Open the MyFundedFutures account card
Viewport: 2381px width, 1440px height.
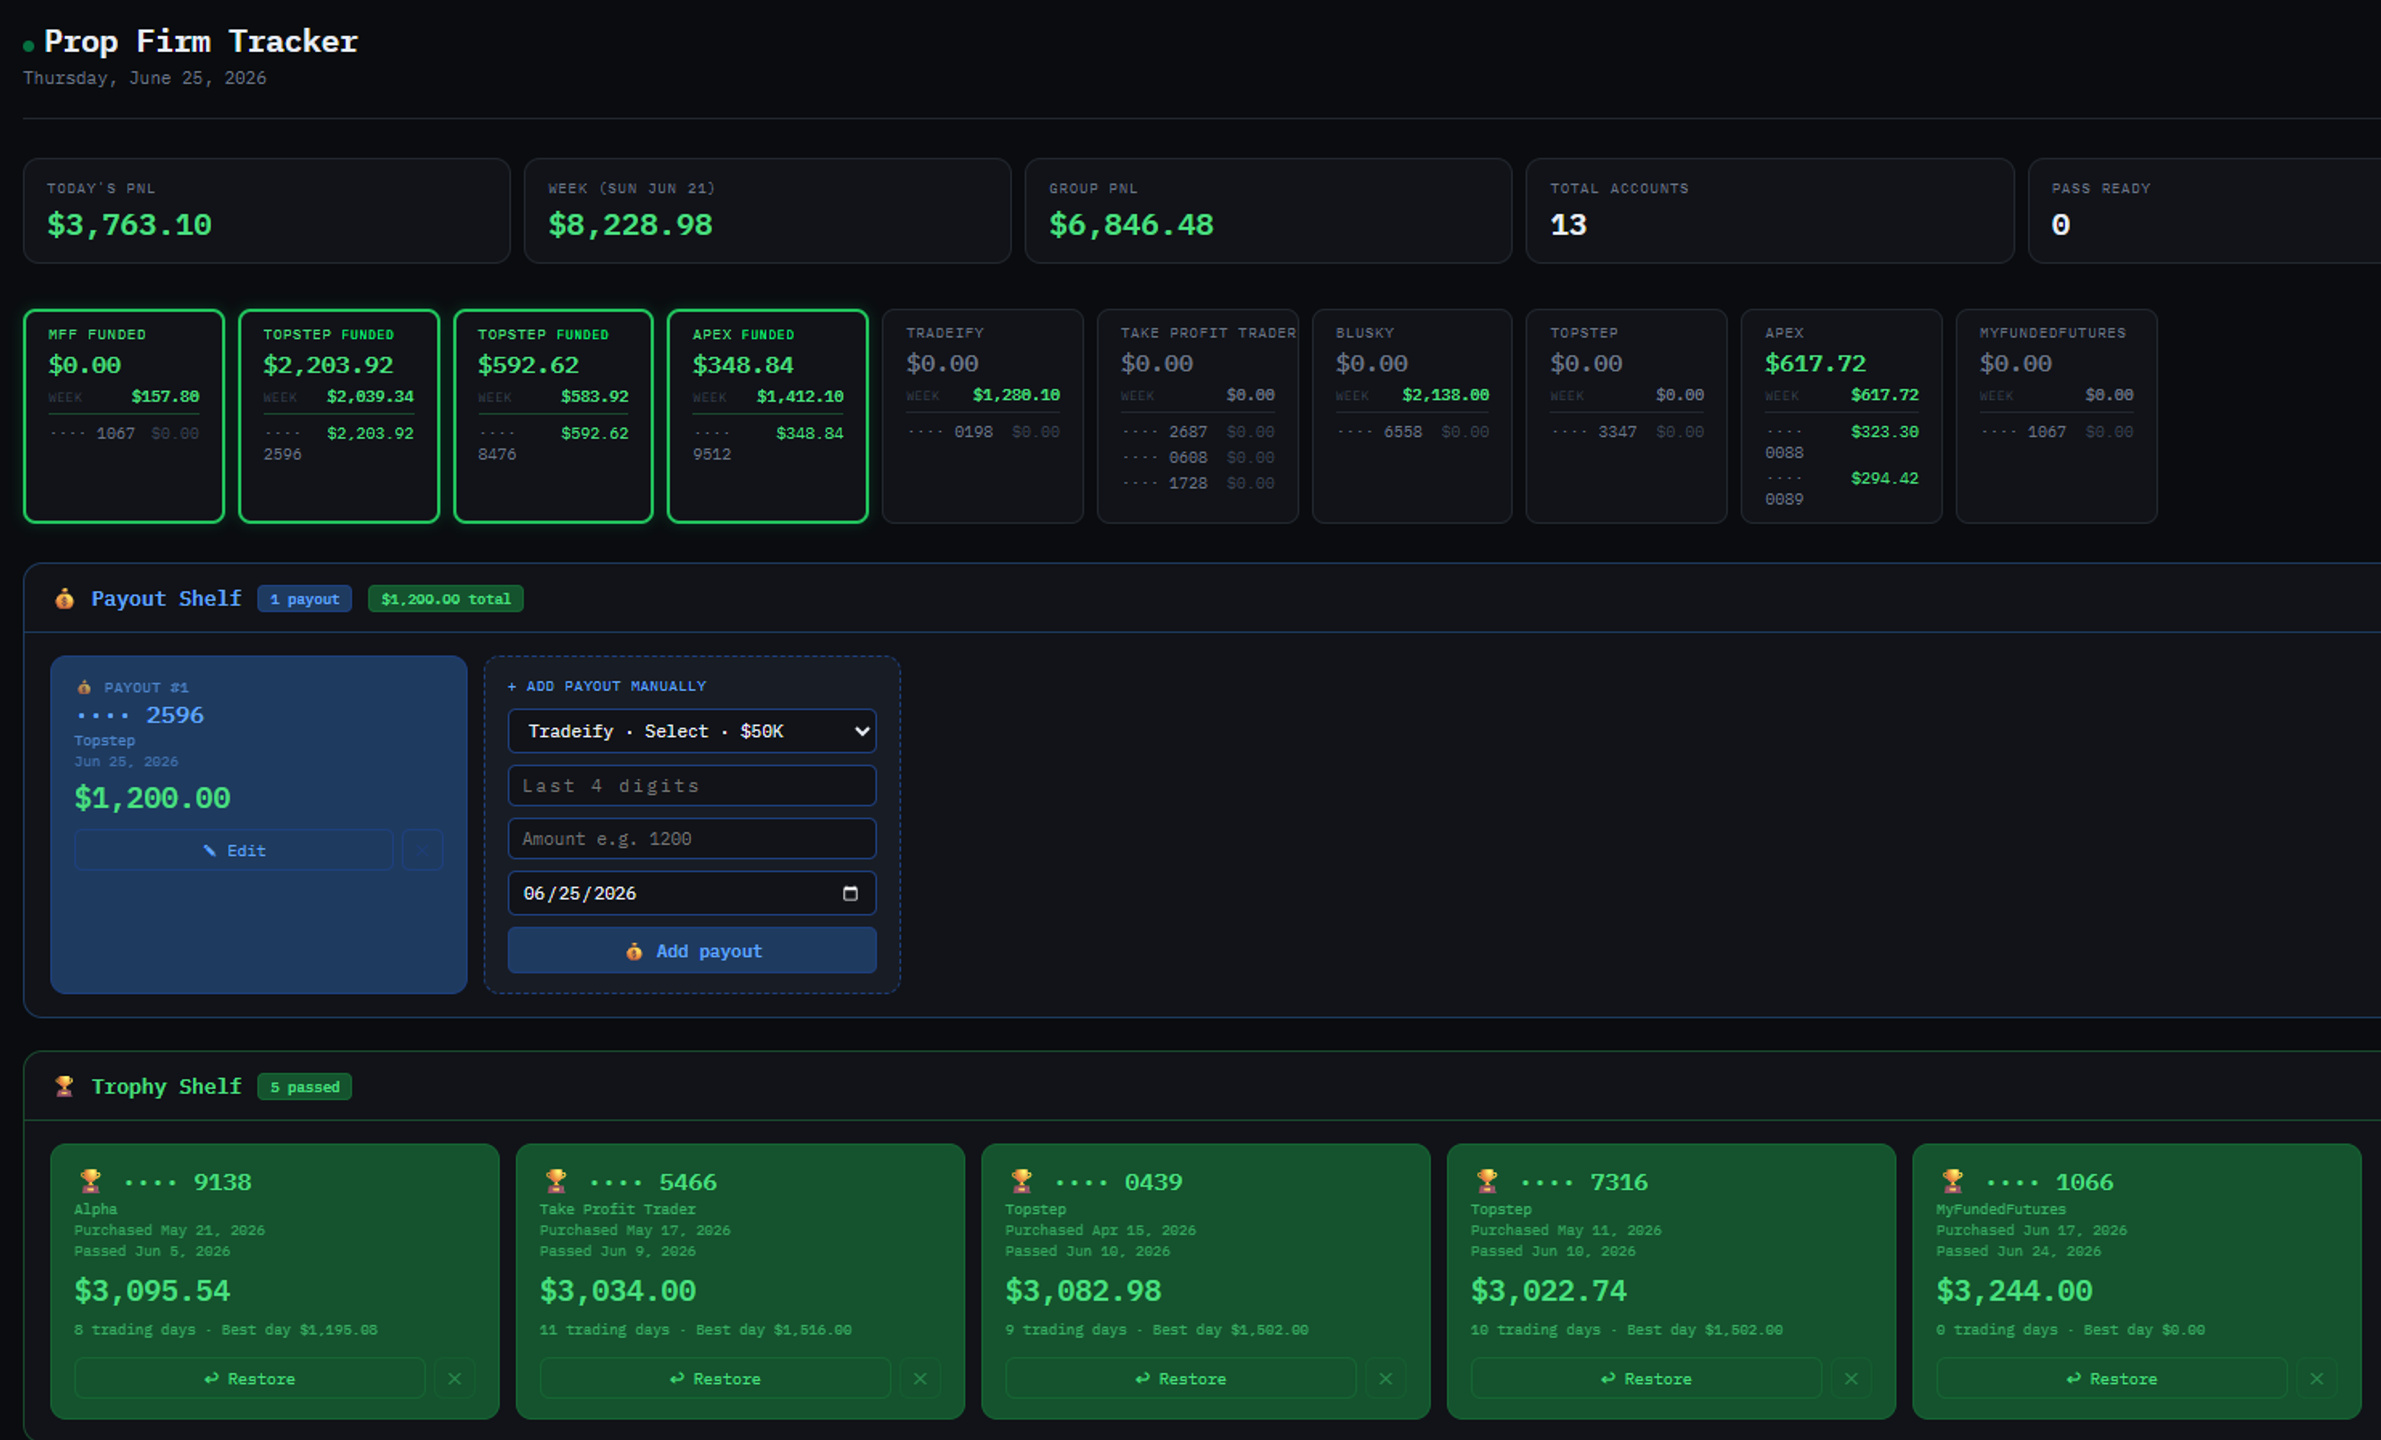(2057, 416)
